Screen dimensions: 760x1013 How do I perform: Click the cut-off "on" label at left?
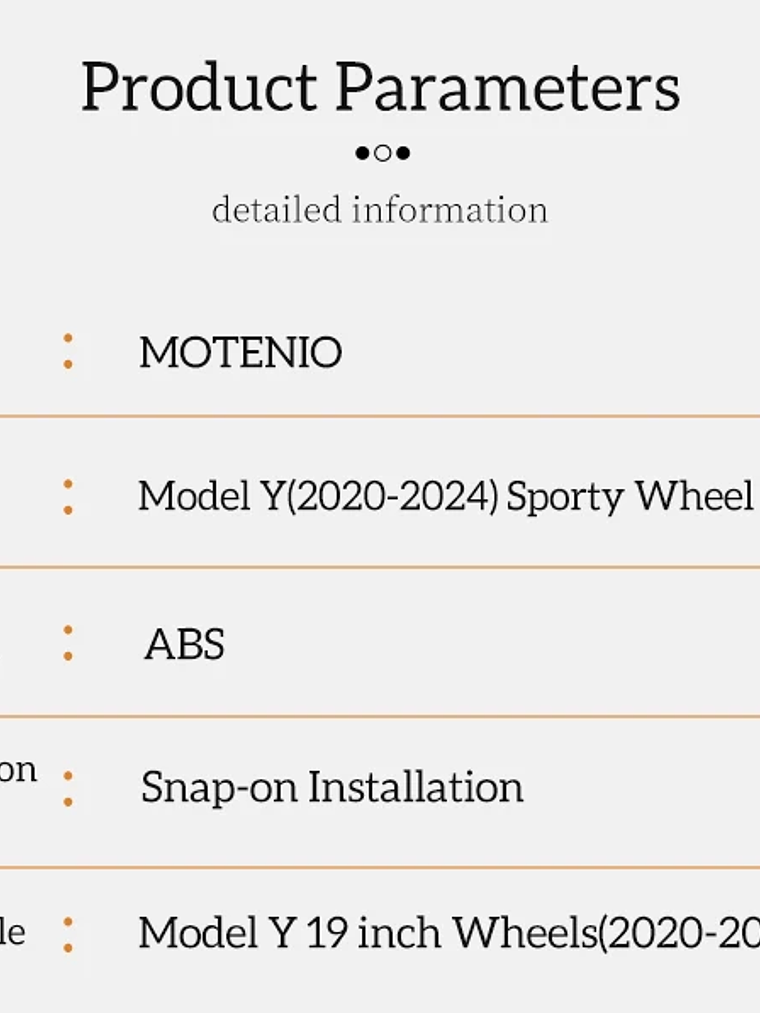18,771
